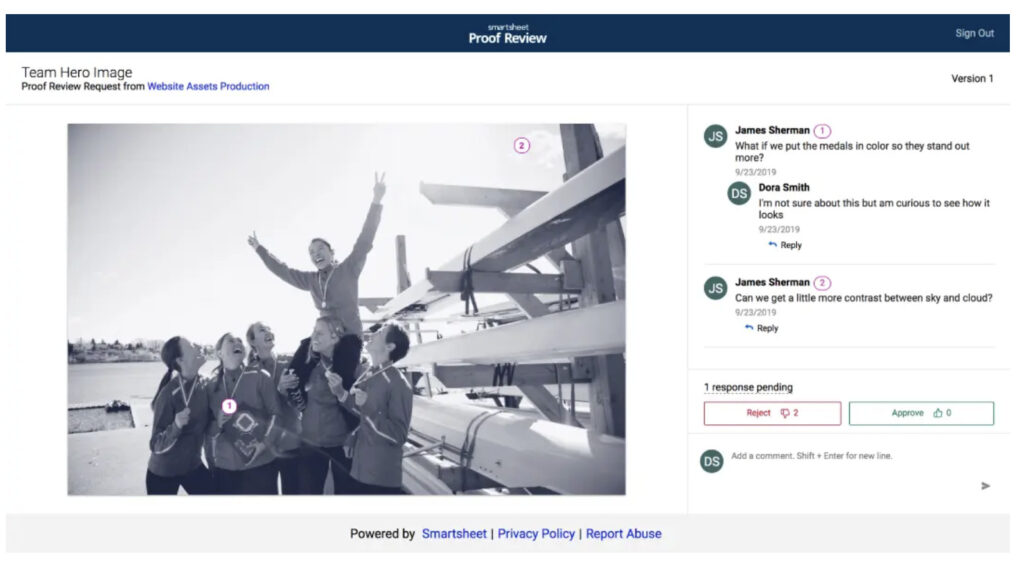Sign Out of Proof Review
Screen dimensions: 1024x561
point(973,33)
